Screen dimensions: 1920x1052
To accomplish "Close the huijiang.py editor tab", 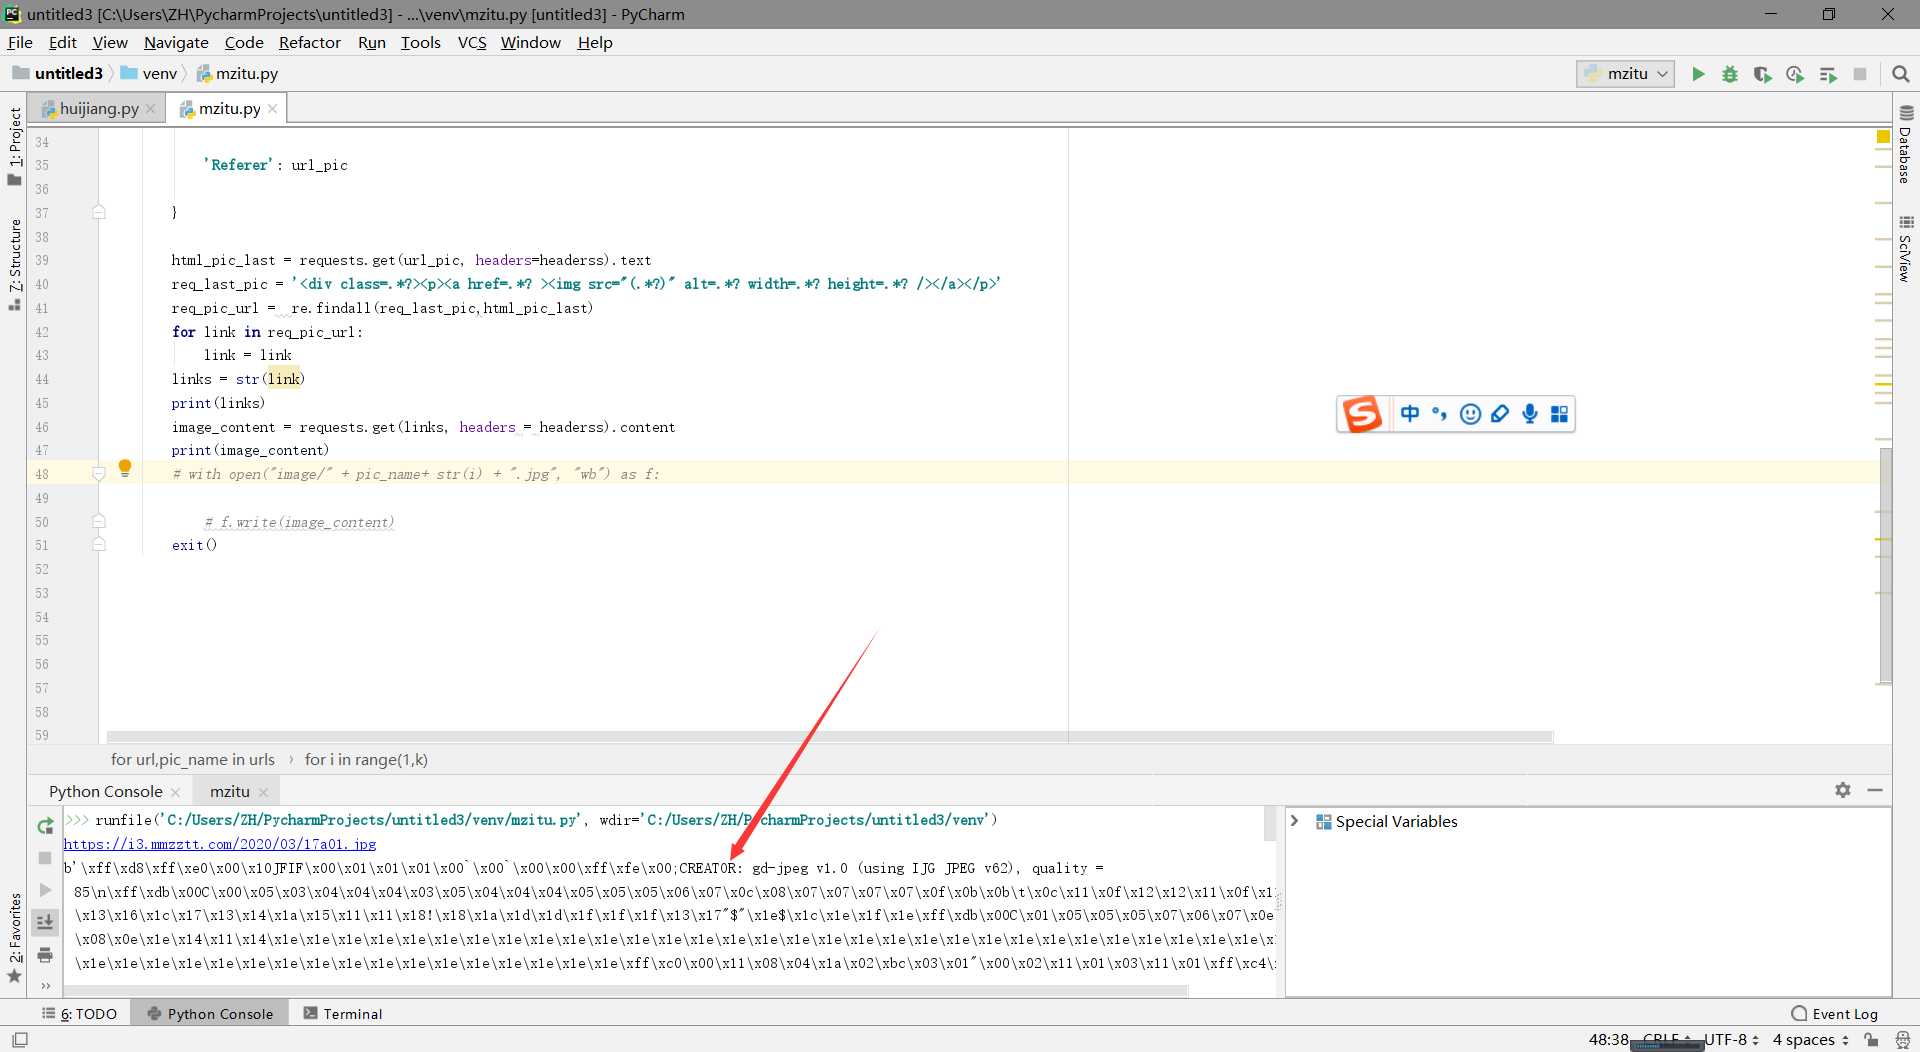I will (151, 109).
